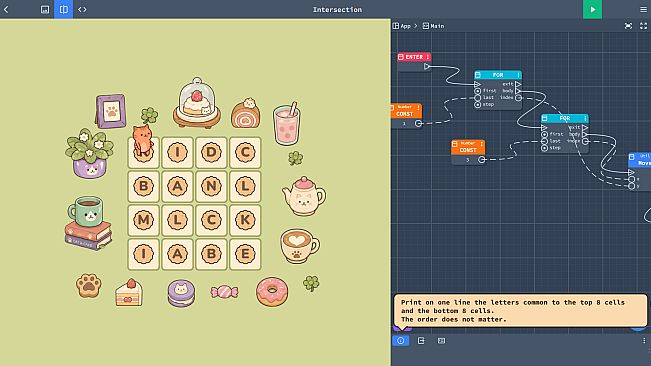The image size is (651, 366).
Task: Switch to the game-only view layout
Action: click(x=45, y=9)
